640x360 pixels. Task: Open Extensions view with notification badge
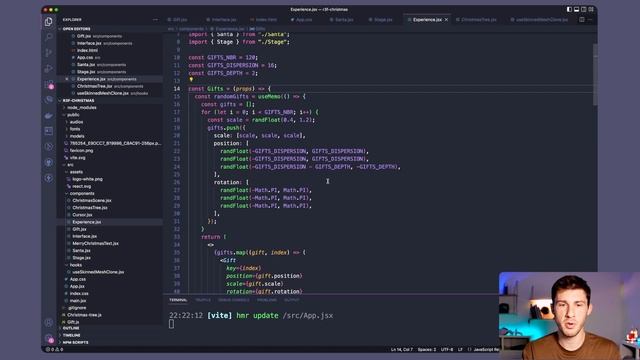click(x=49, y=84)
